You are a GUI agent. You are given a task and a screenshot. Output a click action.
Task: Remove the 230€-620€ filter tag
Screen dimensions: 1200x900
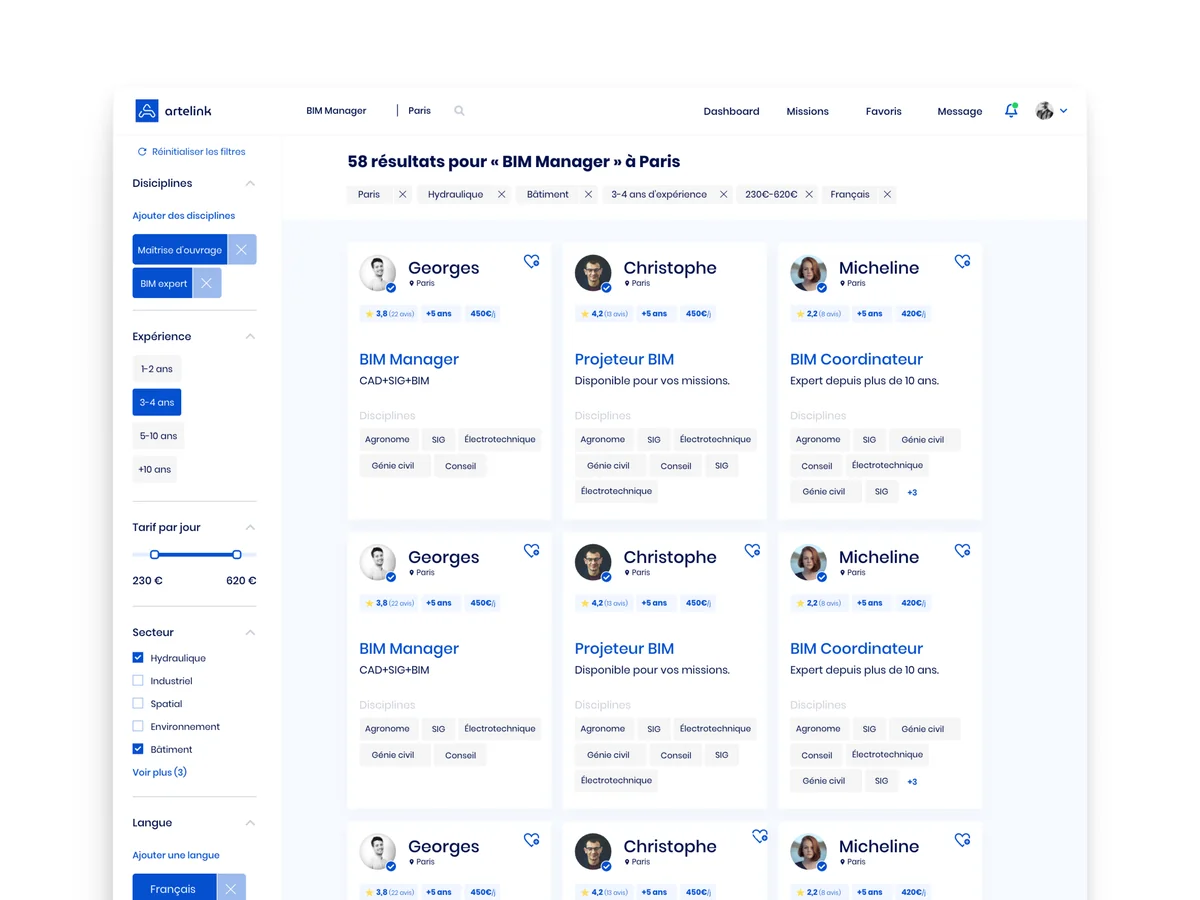[809, 194]
